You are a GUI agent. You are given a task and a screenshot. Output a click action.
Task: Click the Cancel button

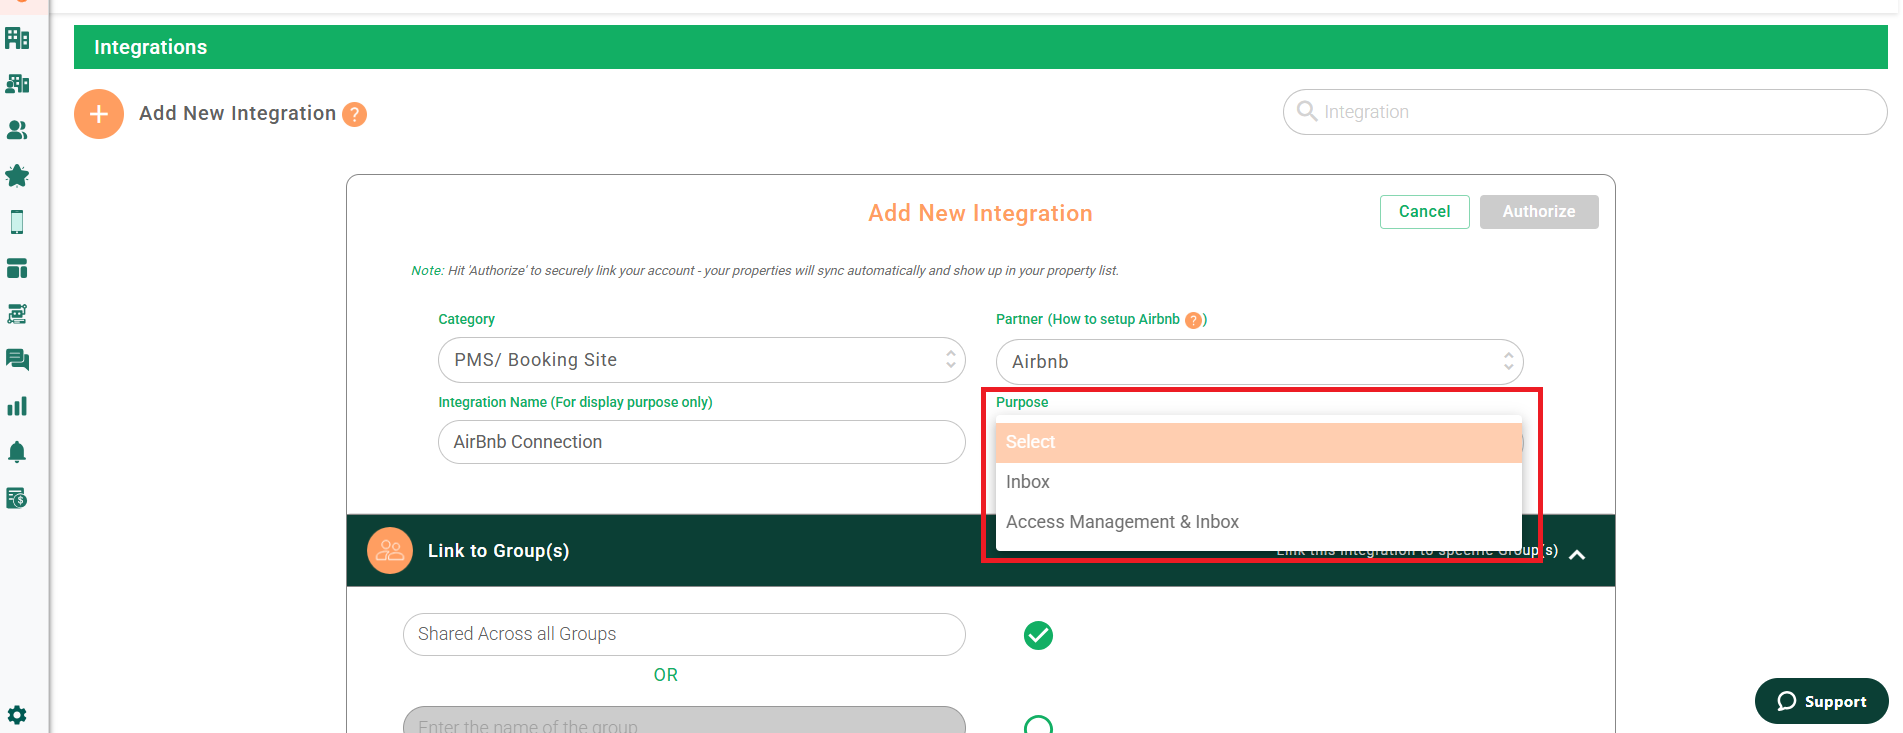click(1424, 212)
